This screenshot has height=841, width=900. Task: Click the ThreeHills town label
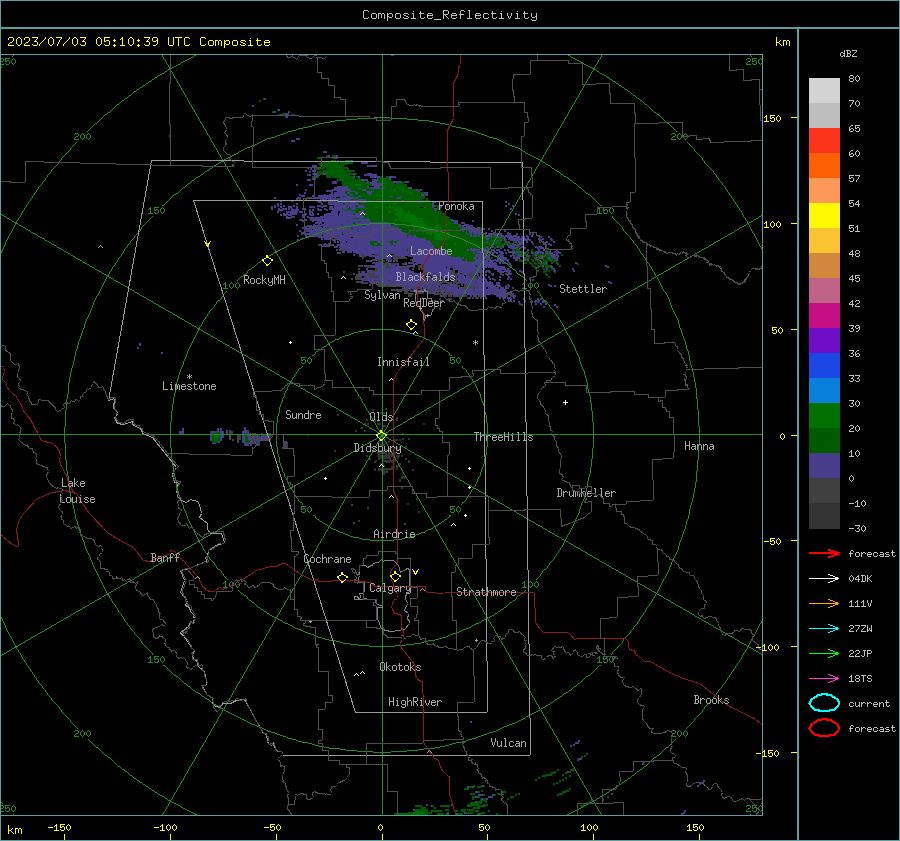[503, 437]
